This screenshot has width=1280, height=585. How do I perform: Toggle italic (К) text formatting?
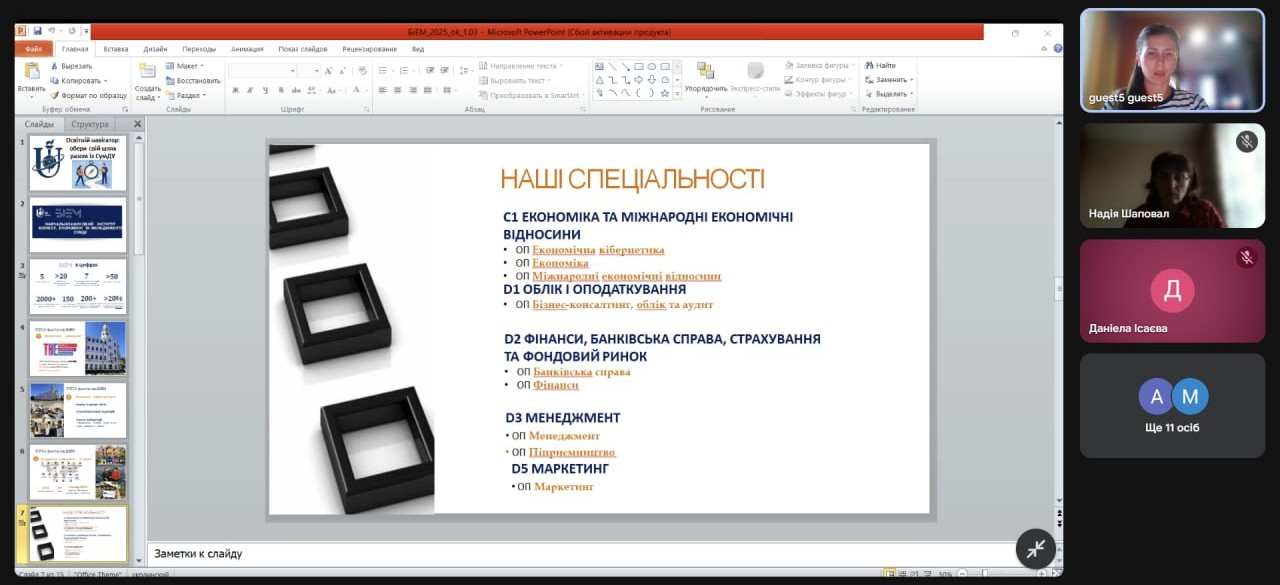tap(249, 90)
